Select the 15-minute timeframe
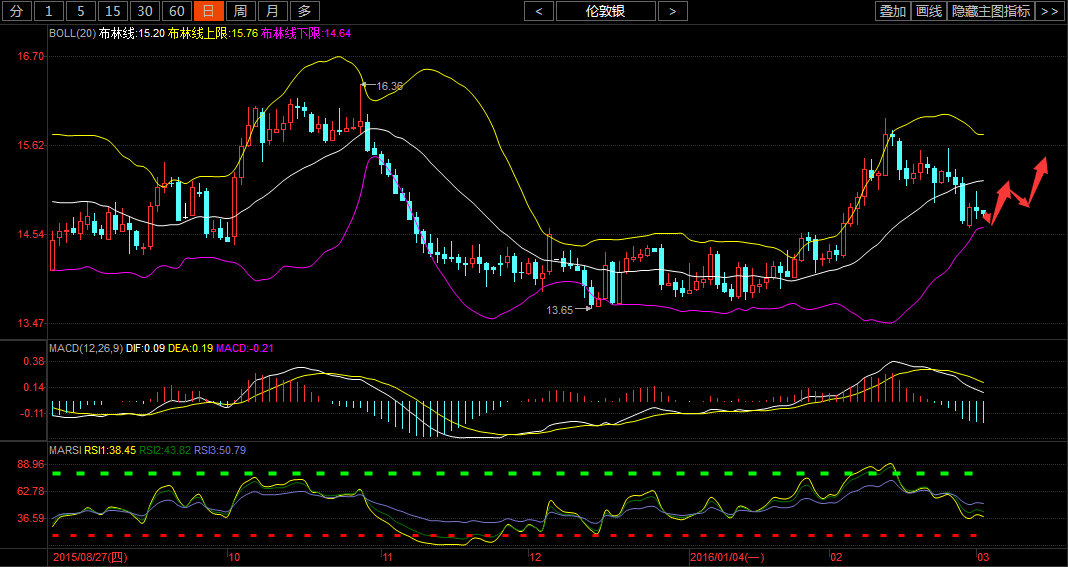This screenshot has width=1068, height=567. click(113, 11)
